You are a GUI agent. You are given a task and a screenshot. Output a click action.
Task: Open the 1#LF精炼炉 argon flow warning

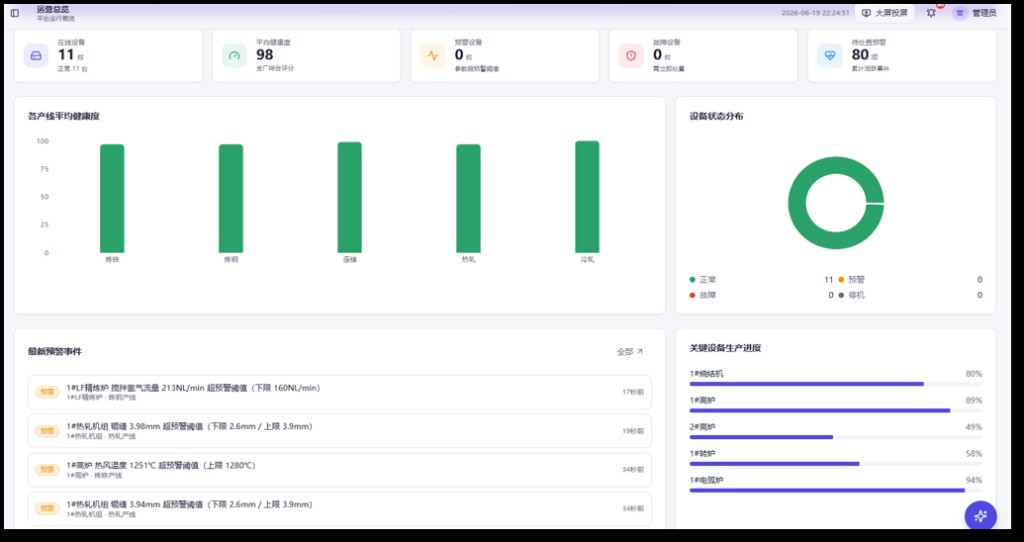tap(340, 392)
